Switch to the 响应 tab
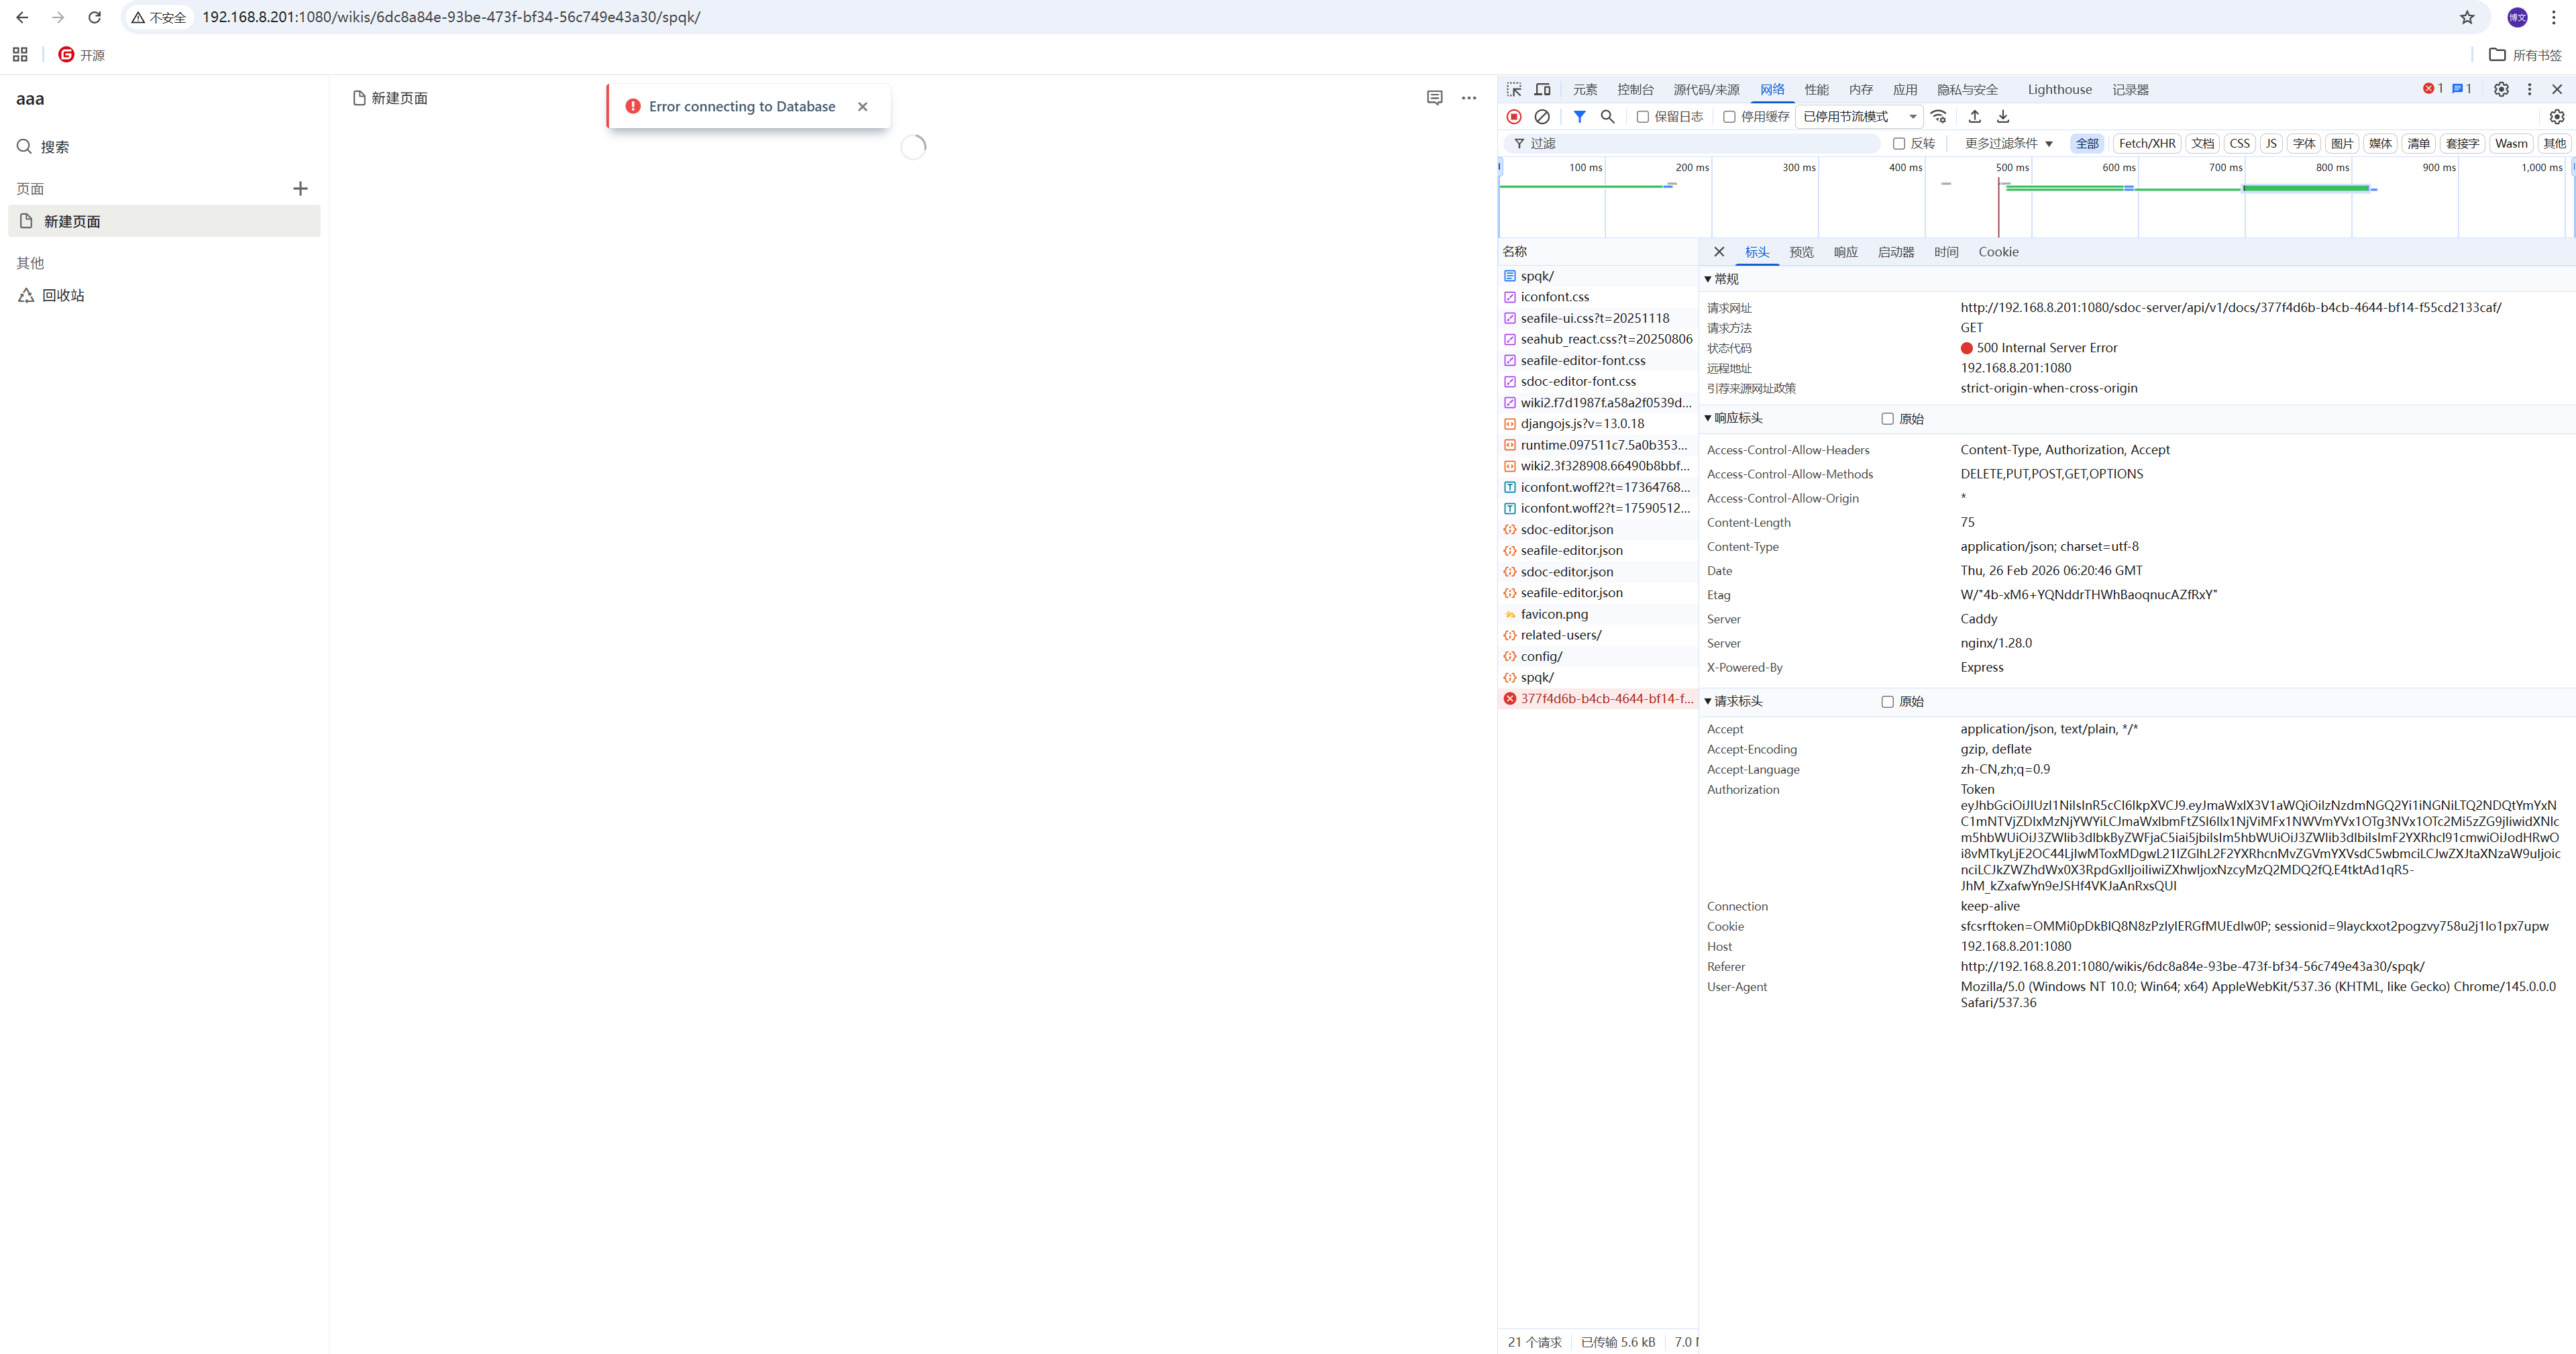Screen dimensions: 2576x1354 pos(1845,252)
